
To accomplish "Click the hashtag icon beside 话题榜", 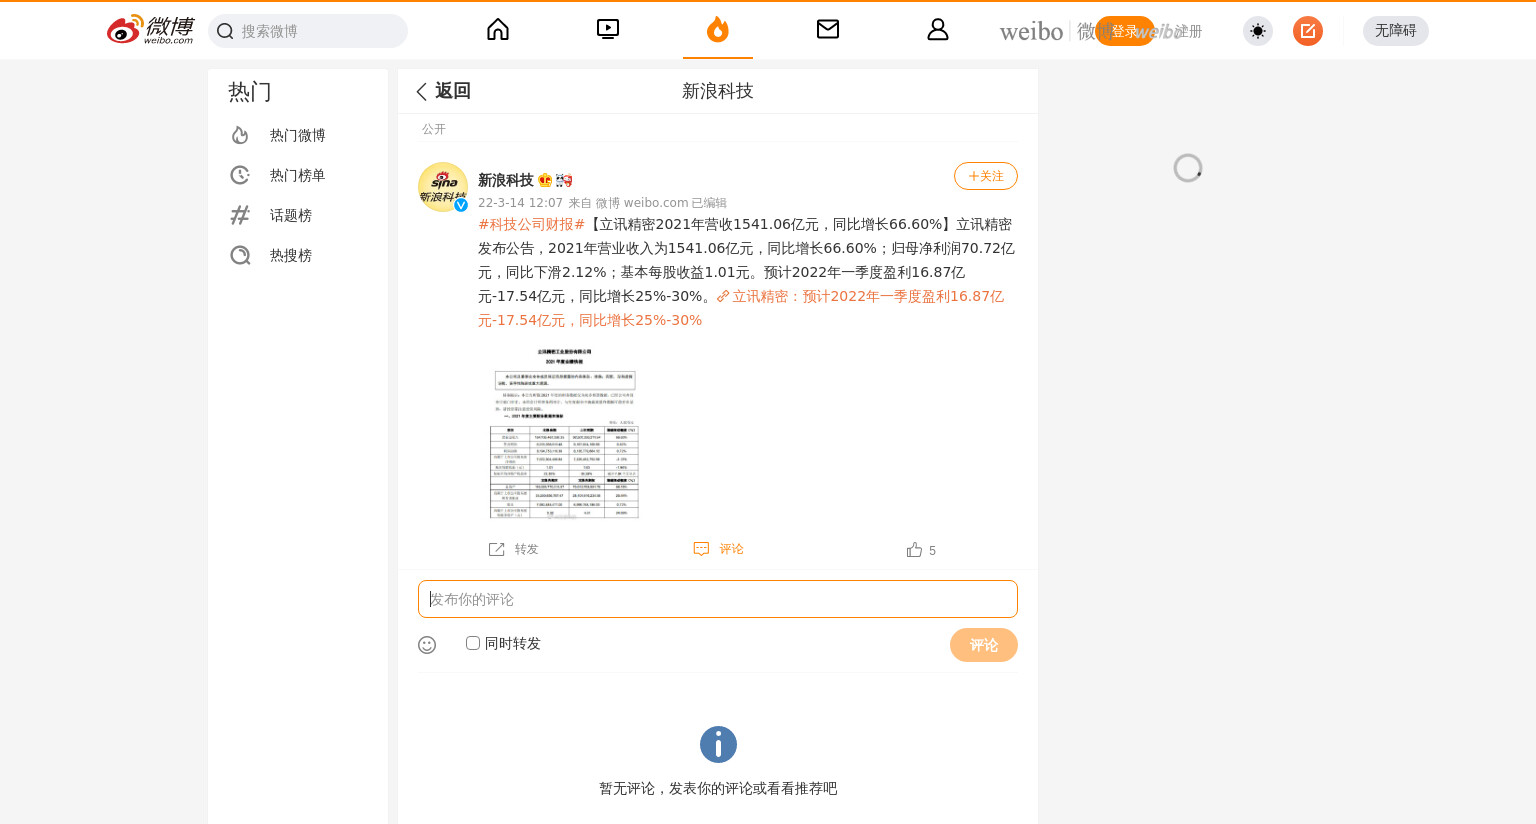I will click(240, 215).
